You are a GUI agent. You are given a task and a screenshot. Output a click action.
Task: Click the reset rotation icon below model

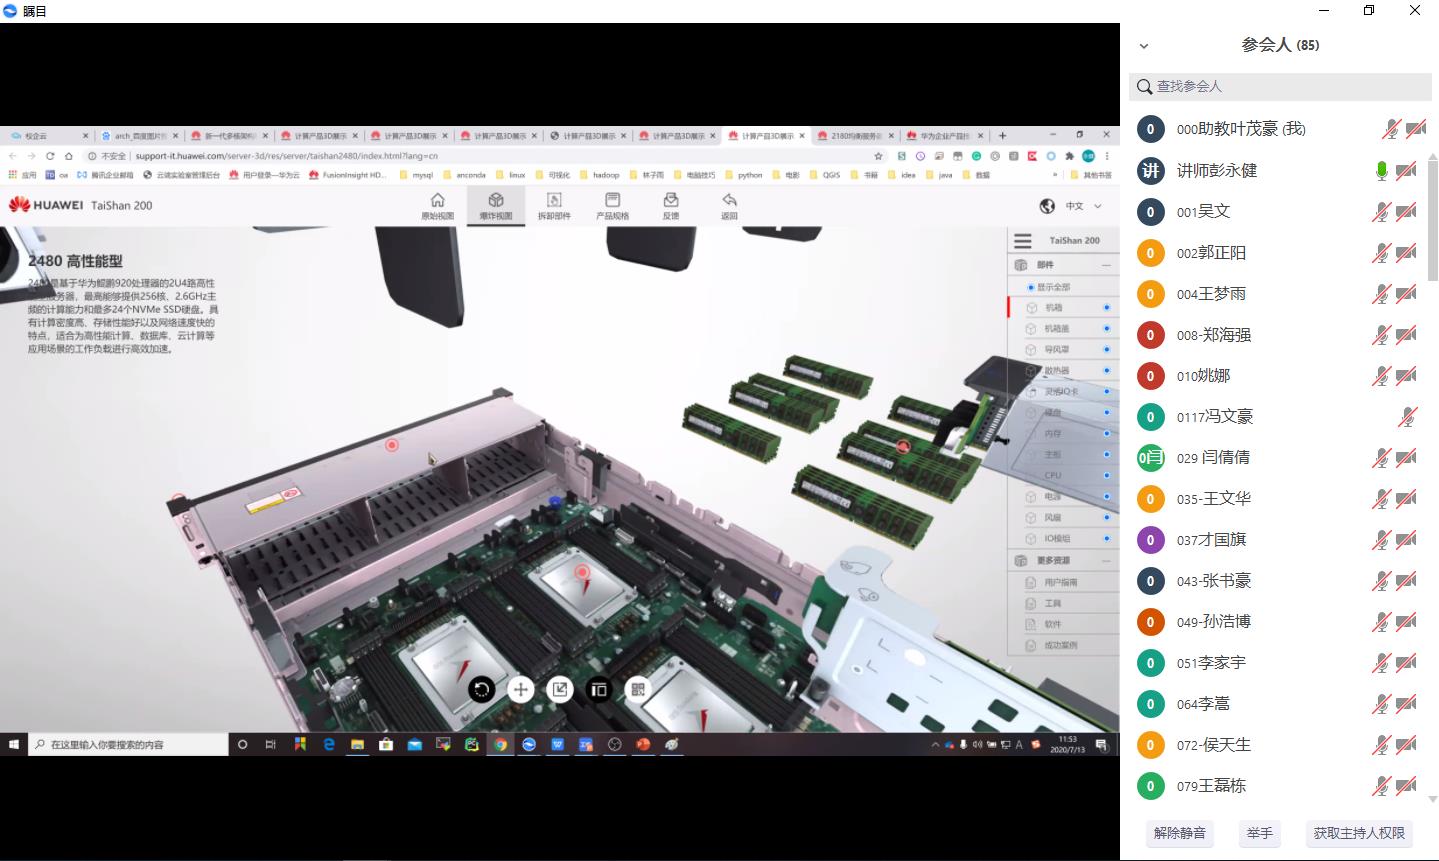[482, 689]
